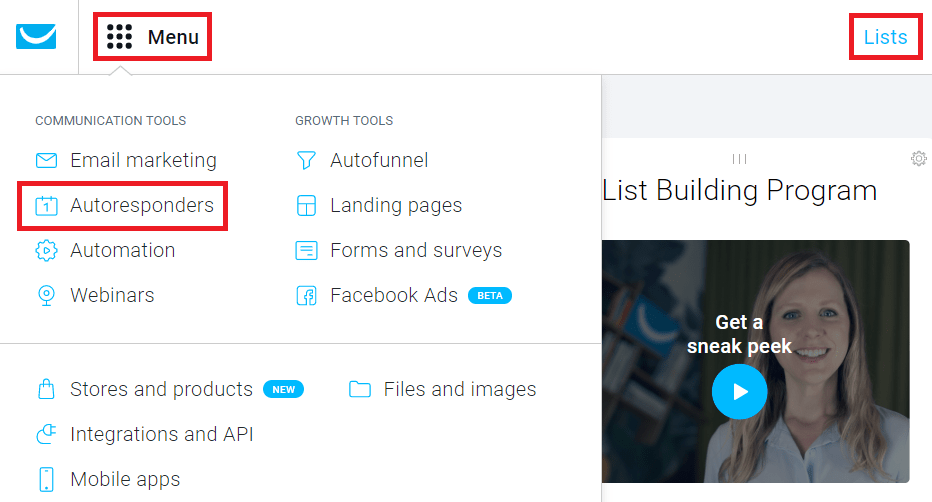Select the Email marketing menu item

[143, 160]
